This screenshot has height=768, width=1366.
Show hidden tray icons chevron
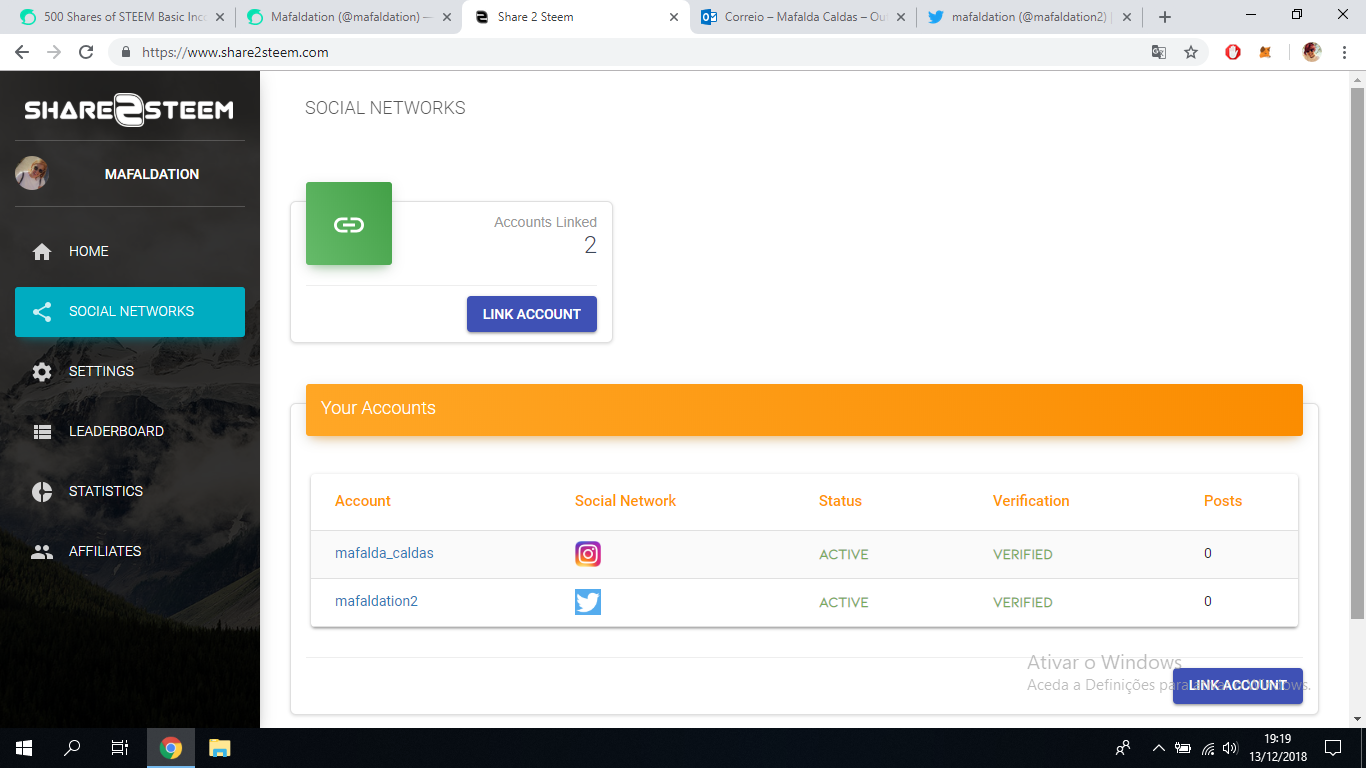[1159, 748]
